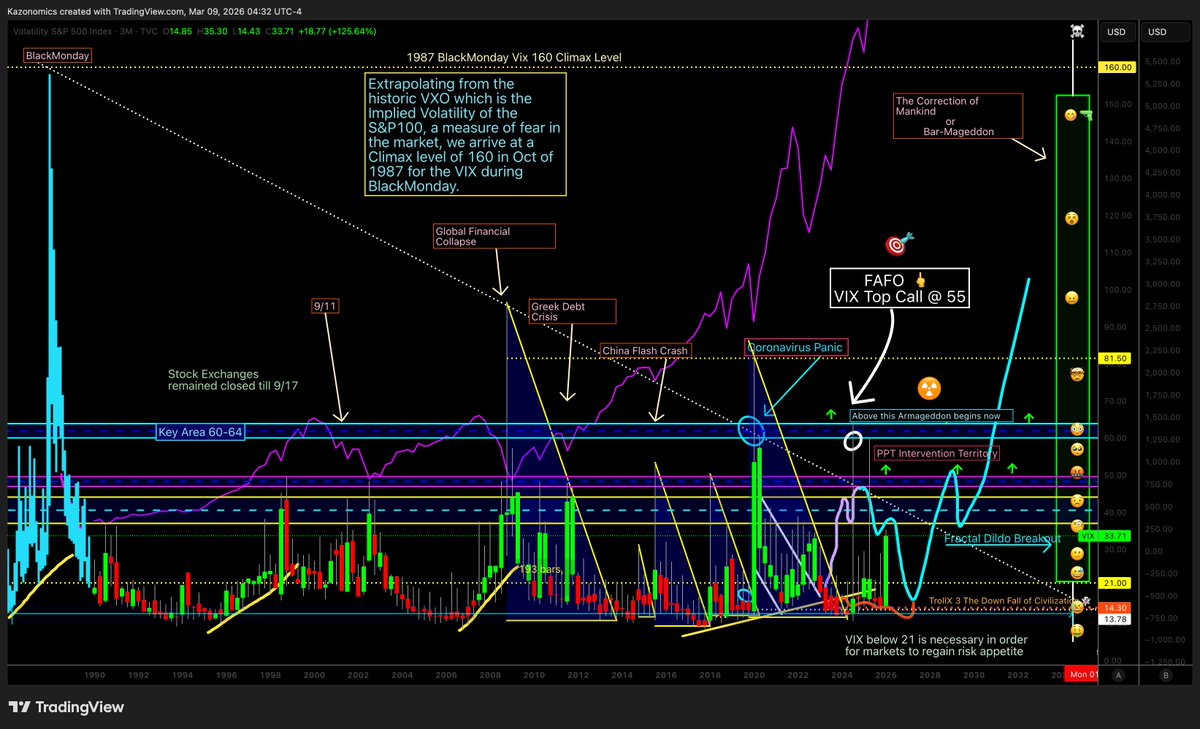This screenshot has width=1200, height=729.
Task: Click the 2032 year label on the time axis
Action: 1018,677
